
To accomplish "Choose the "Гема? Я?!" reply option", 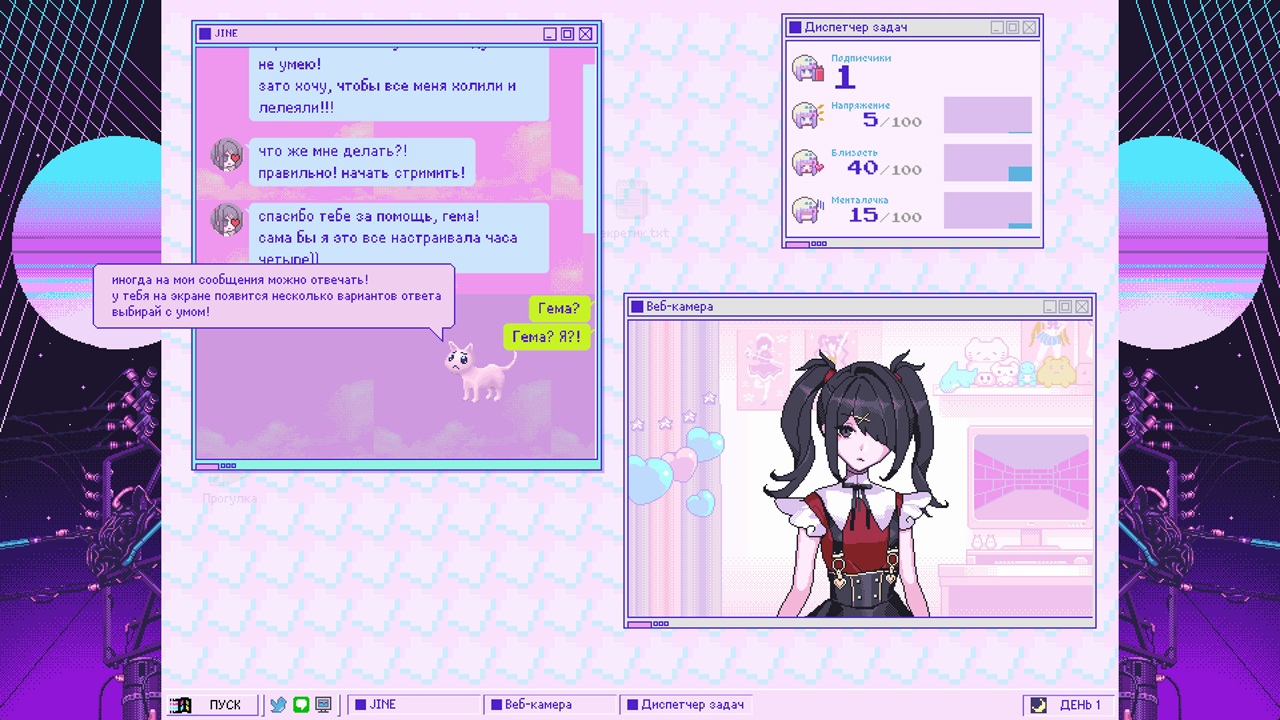I will click(x=545, y=337).
